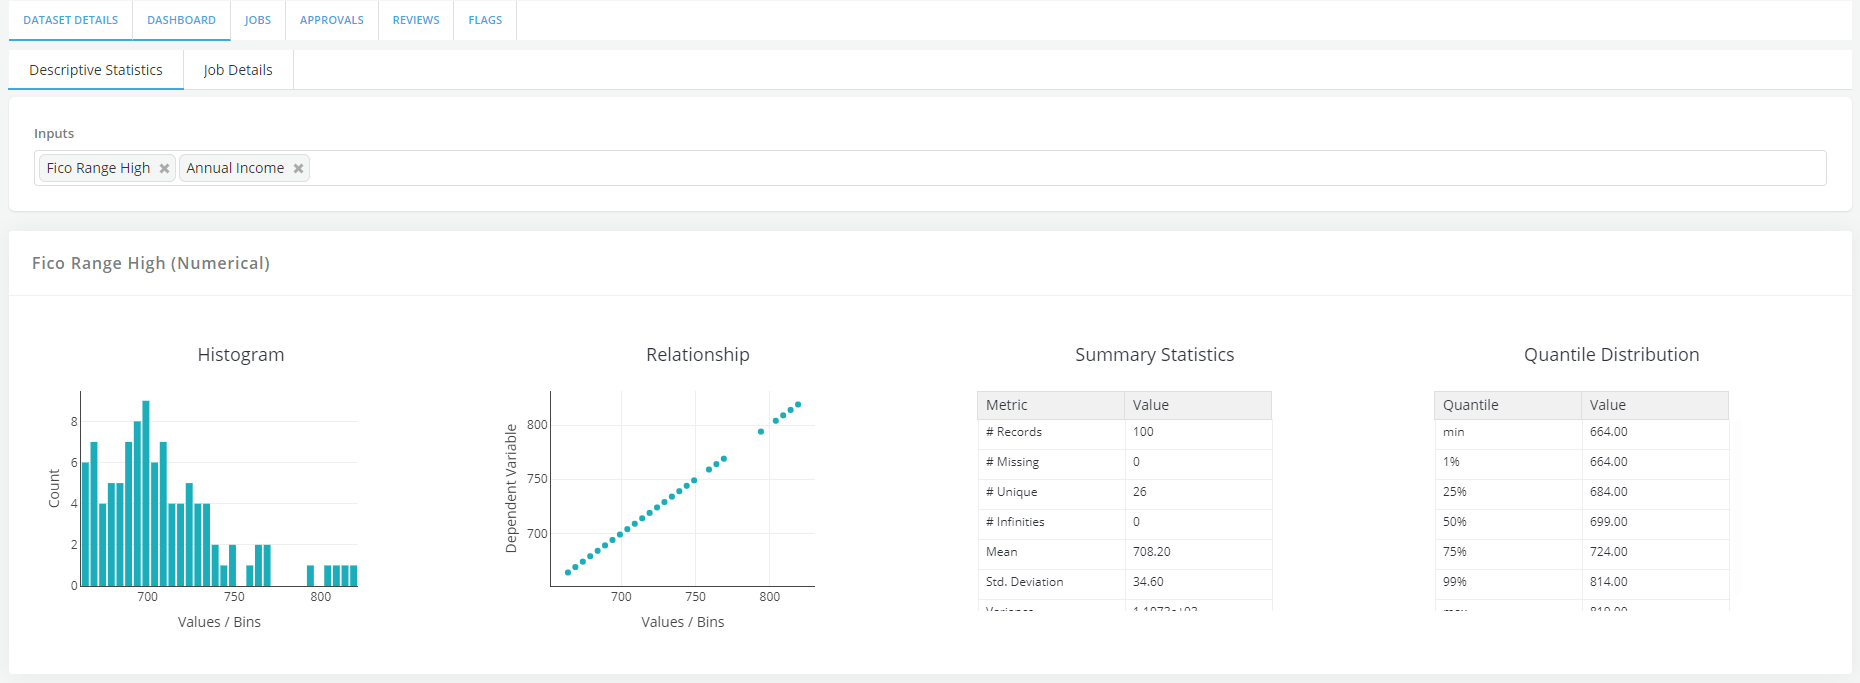Remove the Fico Range High input tag
1860x683 pixels.
click(164, 169)
